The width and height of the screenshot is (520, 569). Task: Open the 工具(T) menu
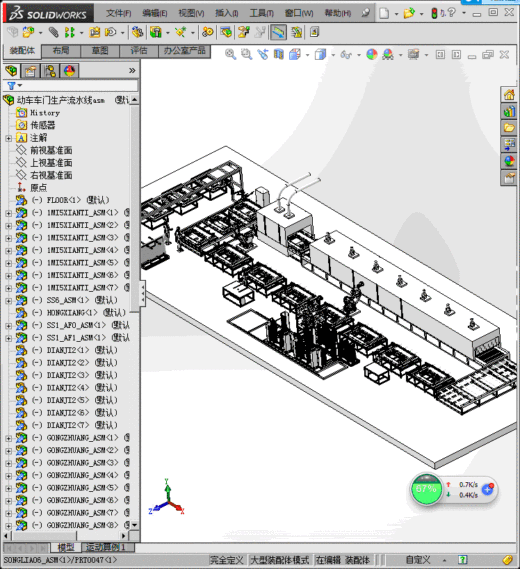(261, 13)
